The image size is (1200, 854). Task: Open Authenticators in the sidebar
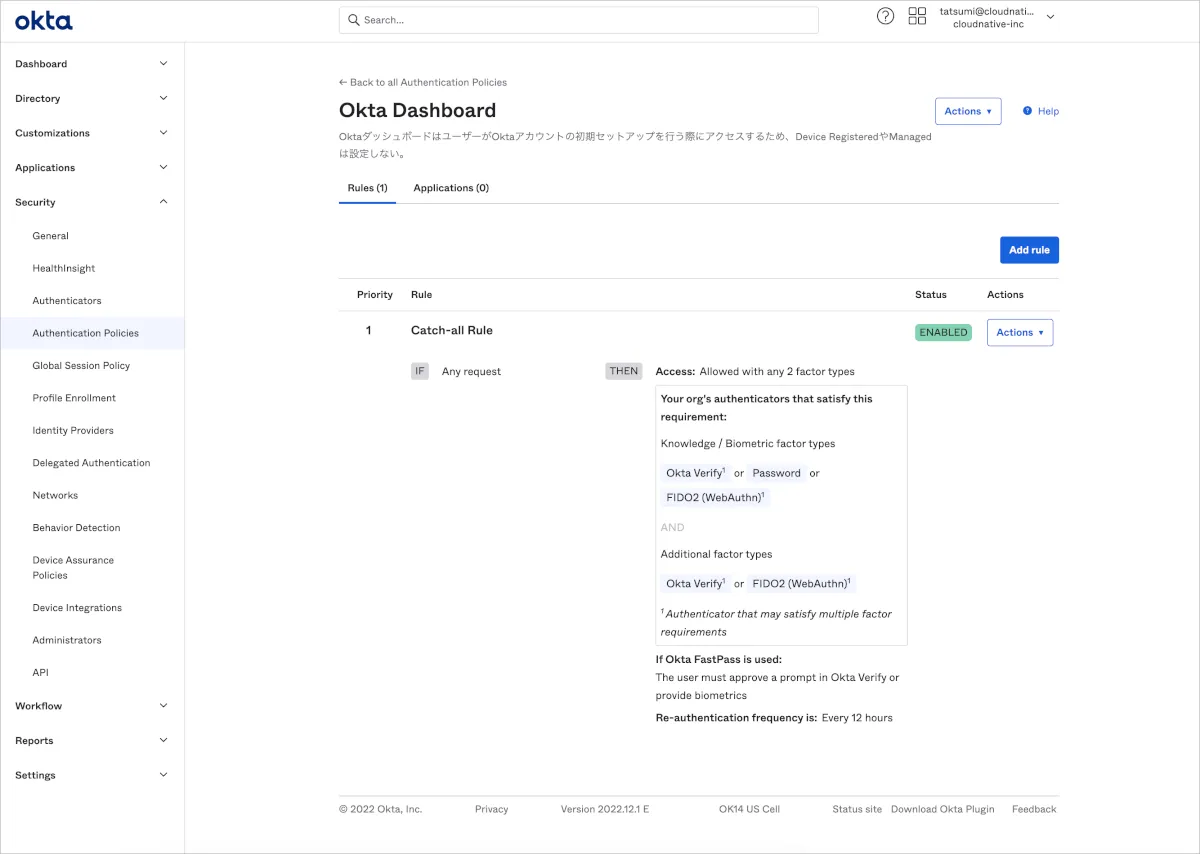click(x=67, y=301)
